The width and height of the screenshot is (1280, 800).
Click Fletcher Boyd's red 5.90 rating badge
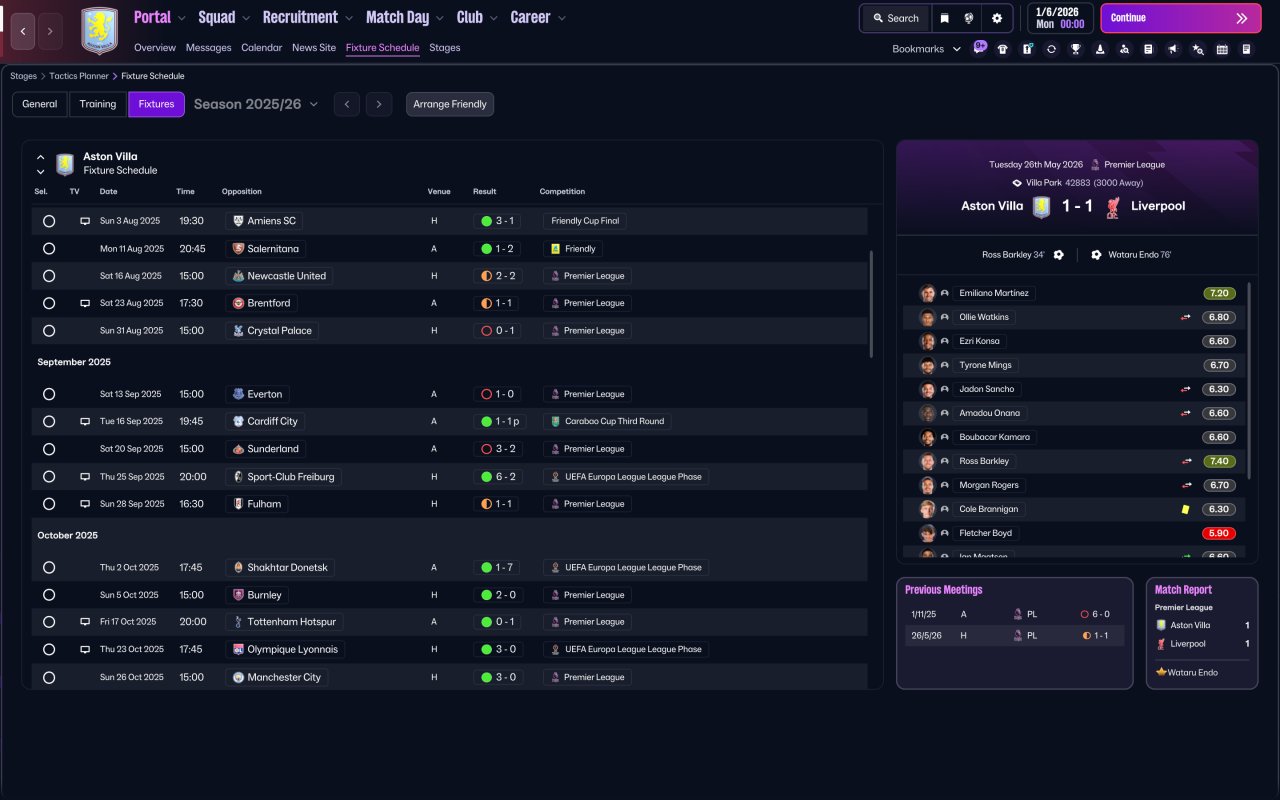pyautogui.click(x=1219, y=533)
